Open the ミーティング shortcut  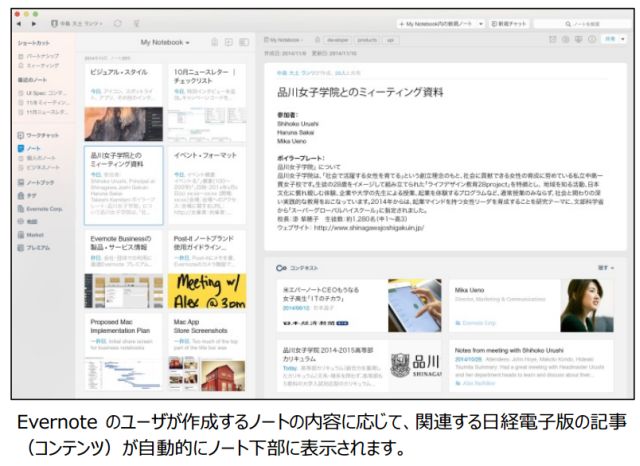pos(39,65)
